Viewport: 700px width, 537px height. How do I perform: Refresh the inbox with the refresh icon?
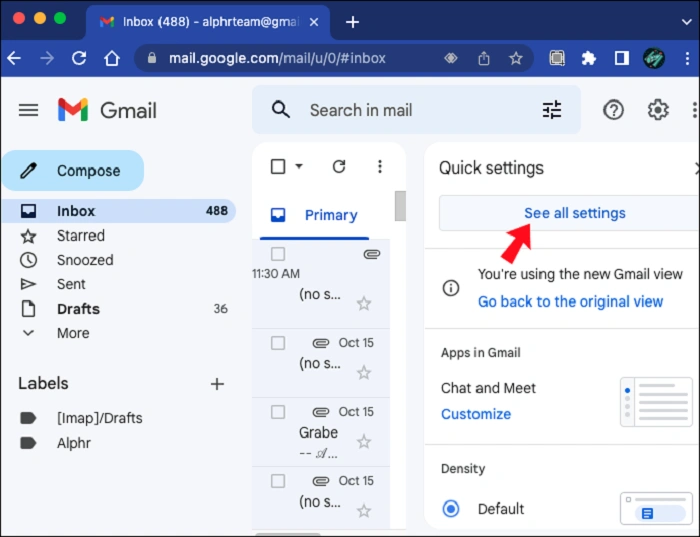pyautogui.click(x=339, y=166)
